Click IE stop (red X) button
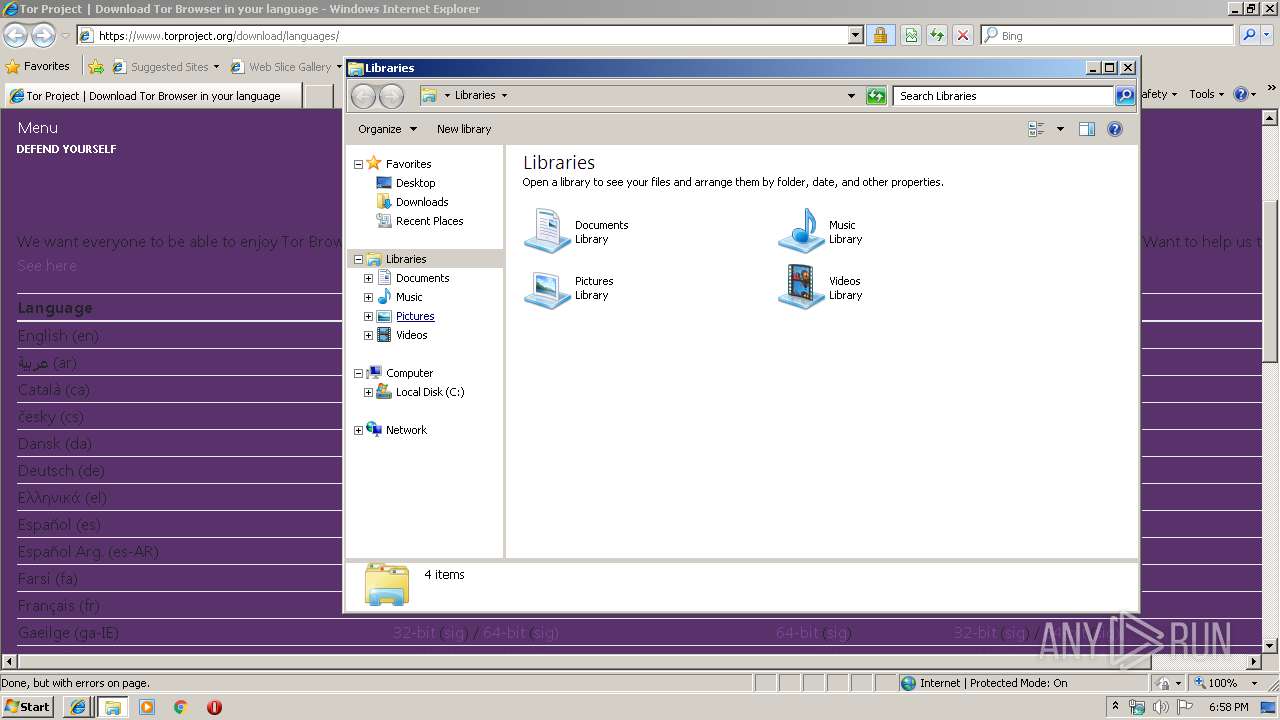This screenshot has height=720, width=1280. tap(963, 35)
